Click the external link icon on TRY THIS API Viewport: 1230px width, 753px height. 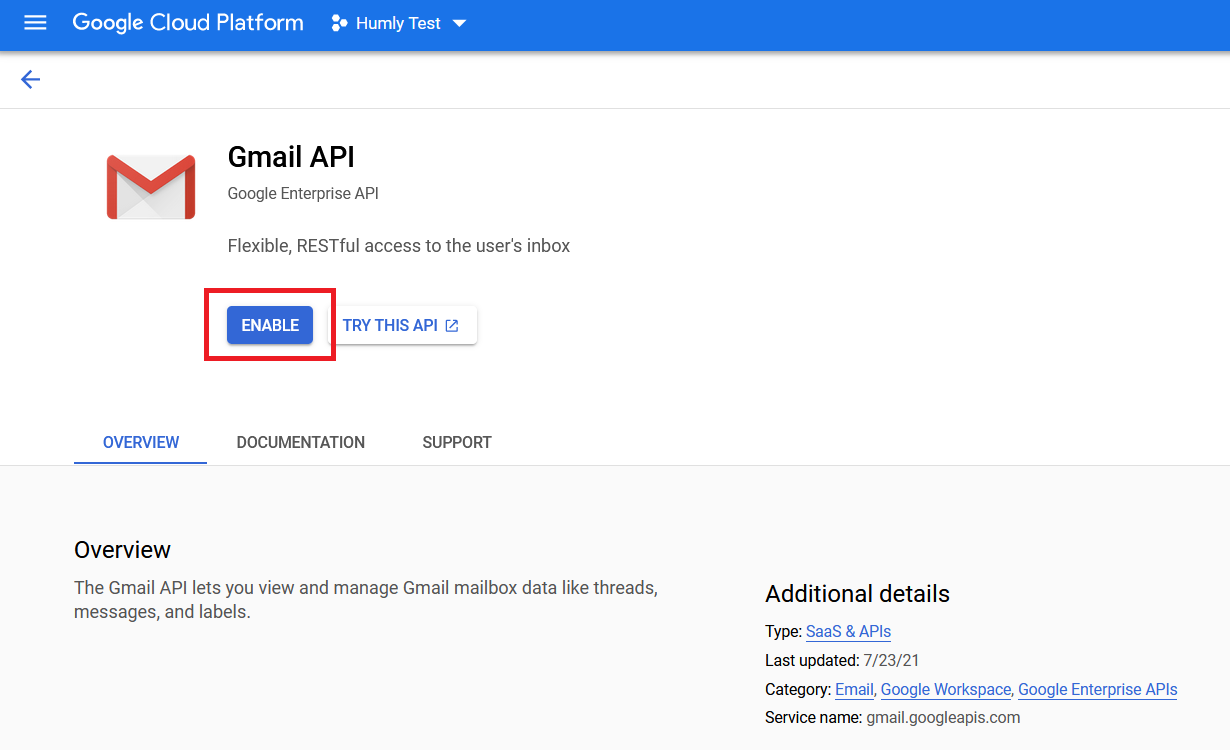(x=451, y=324)
